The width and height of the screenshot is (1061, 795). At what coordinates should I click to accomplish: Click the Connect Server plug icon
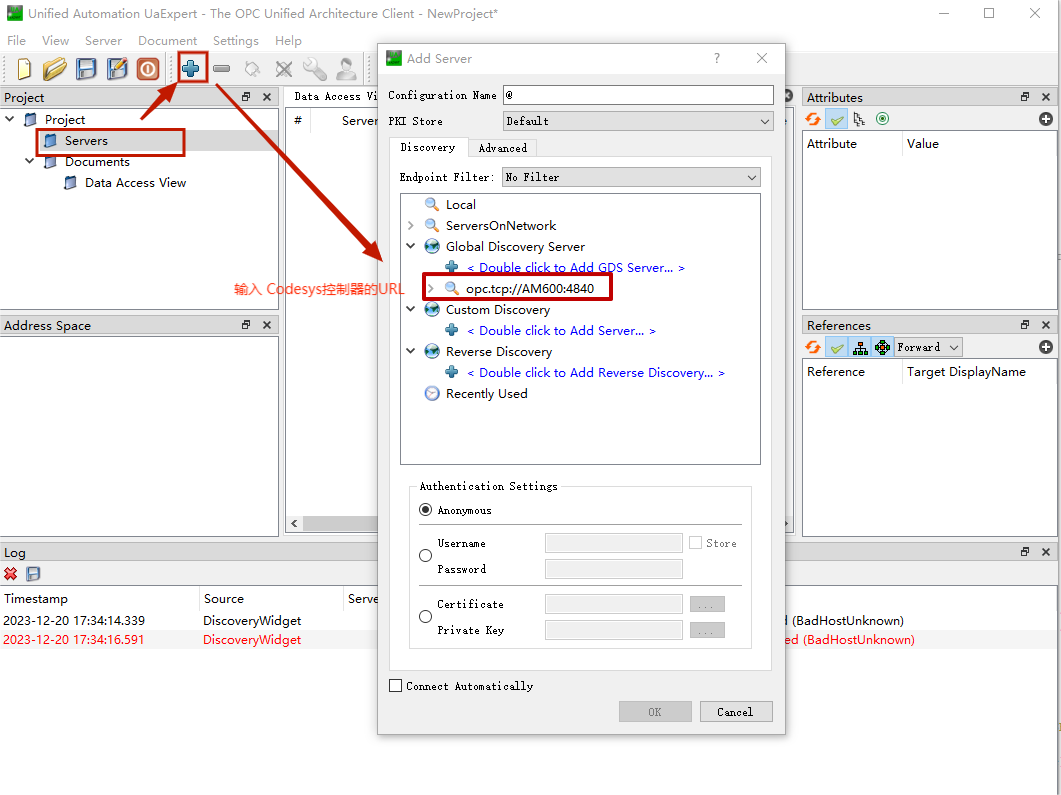[252, 68]
